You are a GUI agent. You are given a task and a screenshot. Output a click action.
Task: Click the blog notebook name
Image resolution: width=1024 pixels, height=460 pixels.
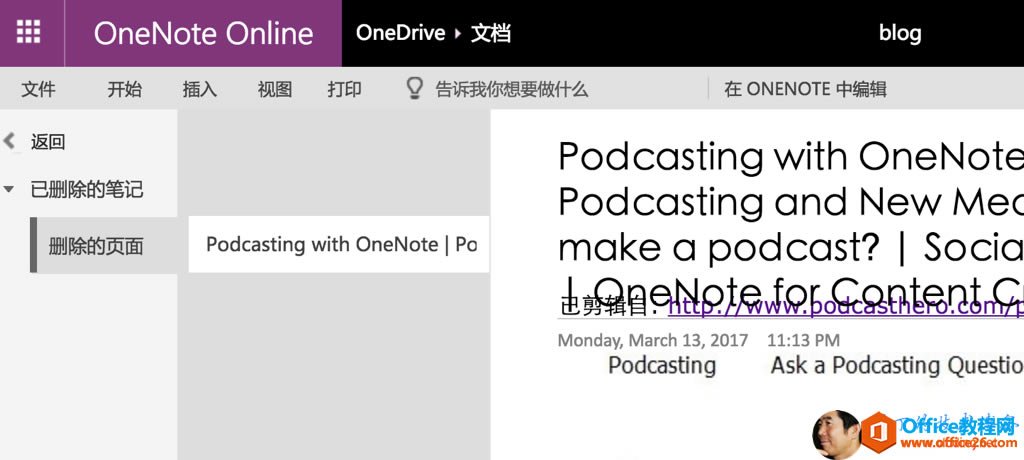click(x=900, y=33)
